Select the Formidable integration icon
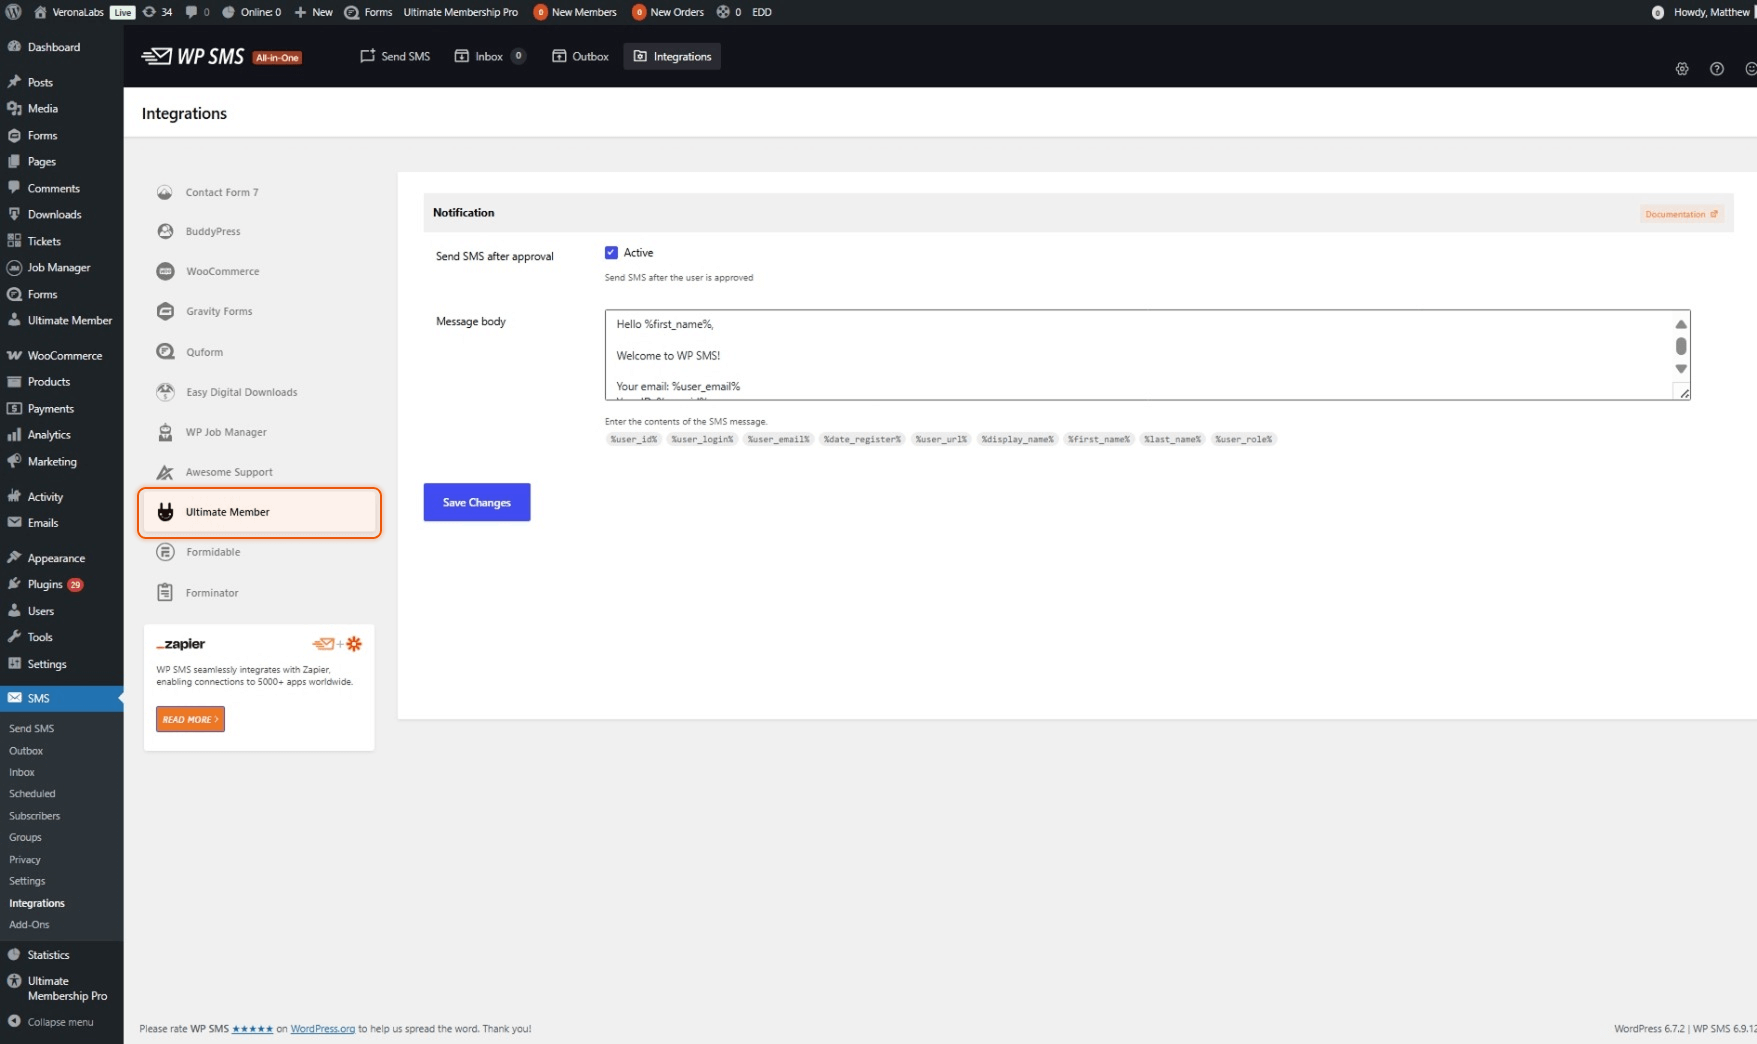Image resolution: width=1757 pixels, height=1044 pixels. tap(165, 552)
